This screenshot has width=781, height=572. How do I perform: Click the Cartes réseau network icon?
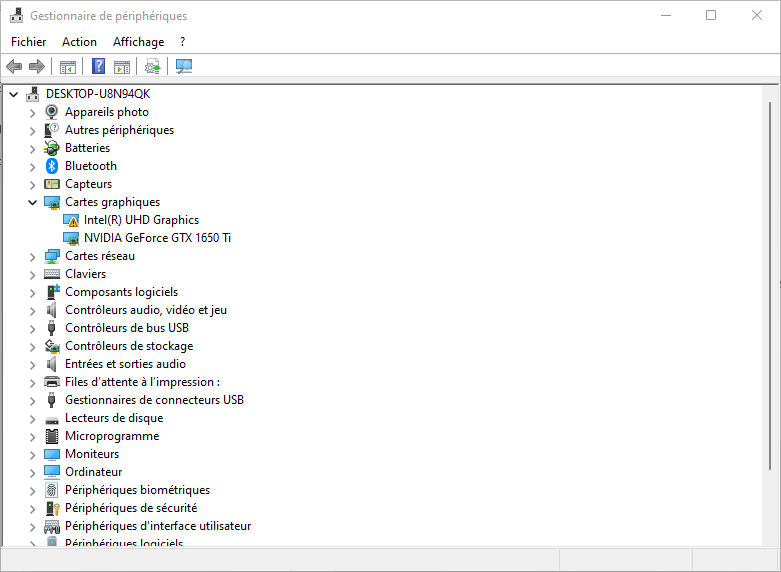[52, 256]
